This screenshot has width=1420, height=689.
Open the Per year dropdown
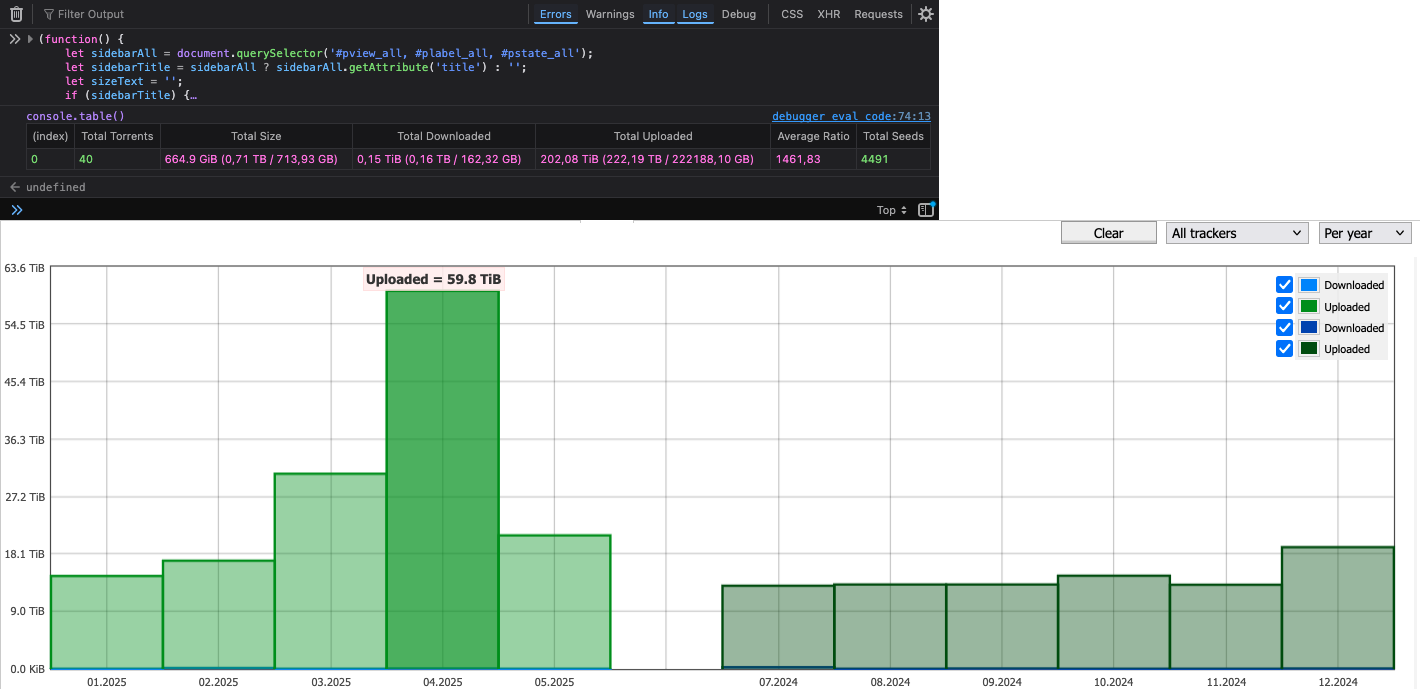tap(1365, 233)
